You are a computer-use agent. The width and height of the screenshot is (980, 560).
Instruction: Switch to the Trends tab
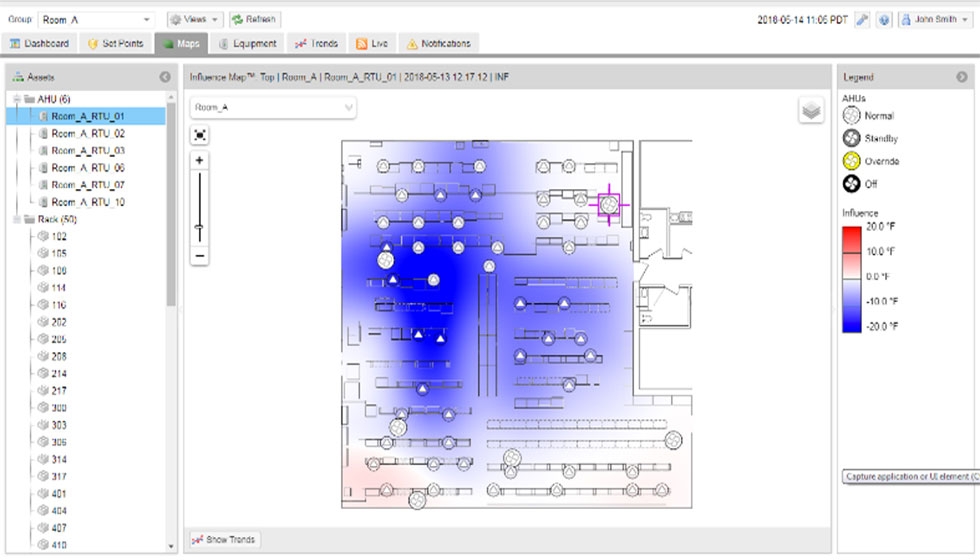coord(316,44)
